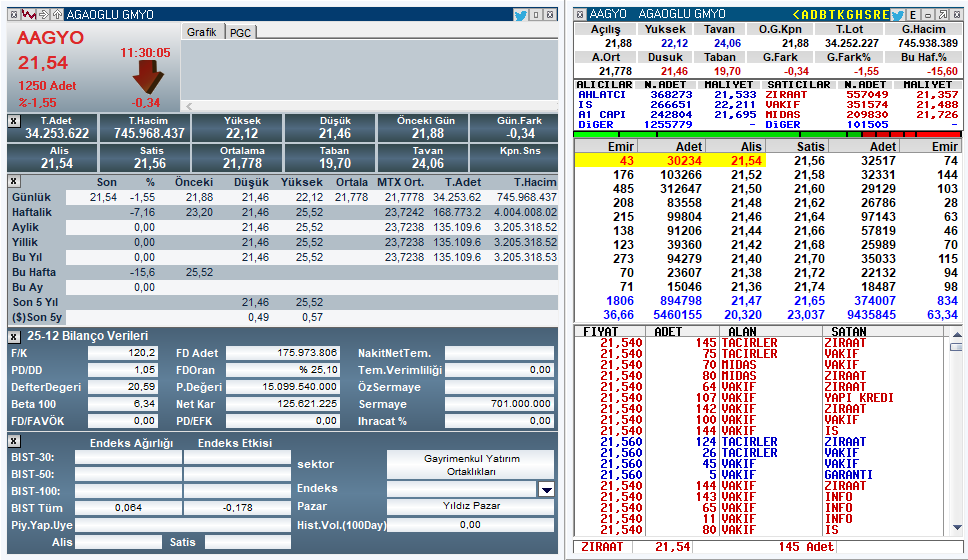Click the GARANTI seller in trades list
Viewport: 968px width, 560px height.
[848, 475]
